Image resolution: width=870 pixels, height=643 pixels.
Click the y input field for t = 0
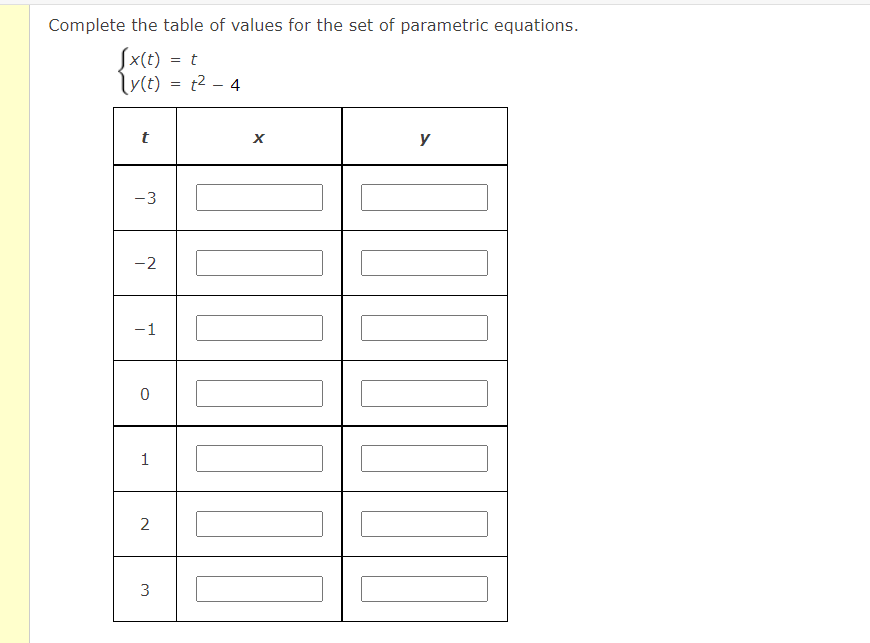pyautogui.click(x=424, y=392)
